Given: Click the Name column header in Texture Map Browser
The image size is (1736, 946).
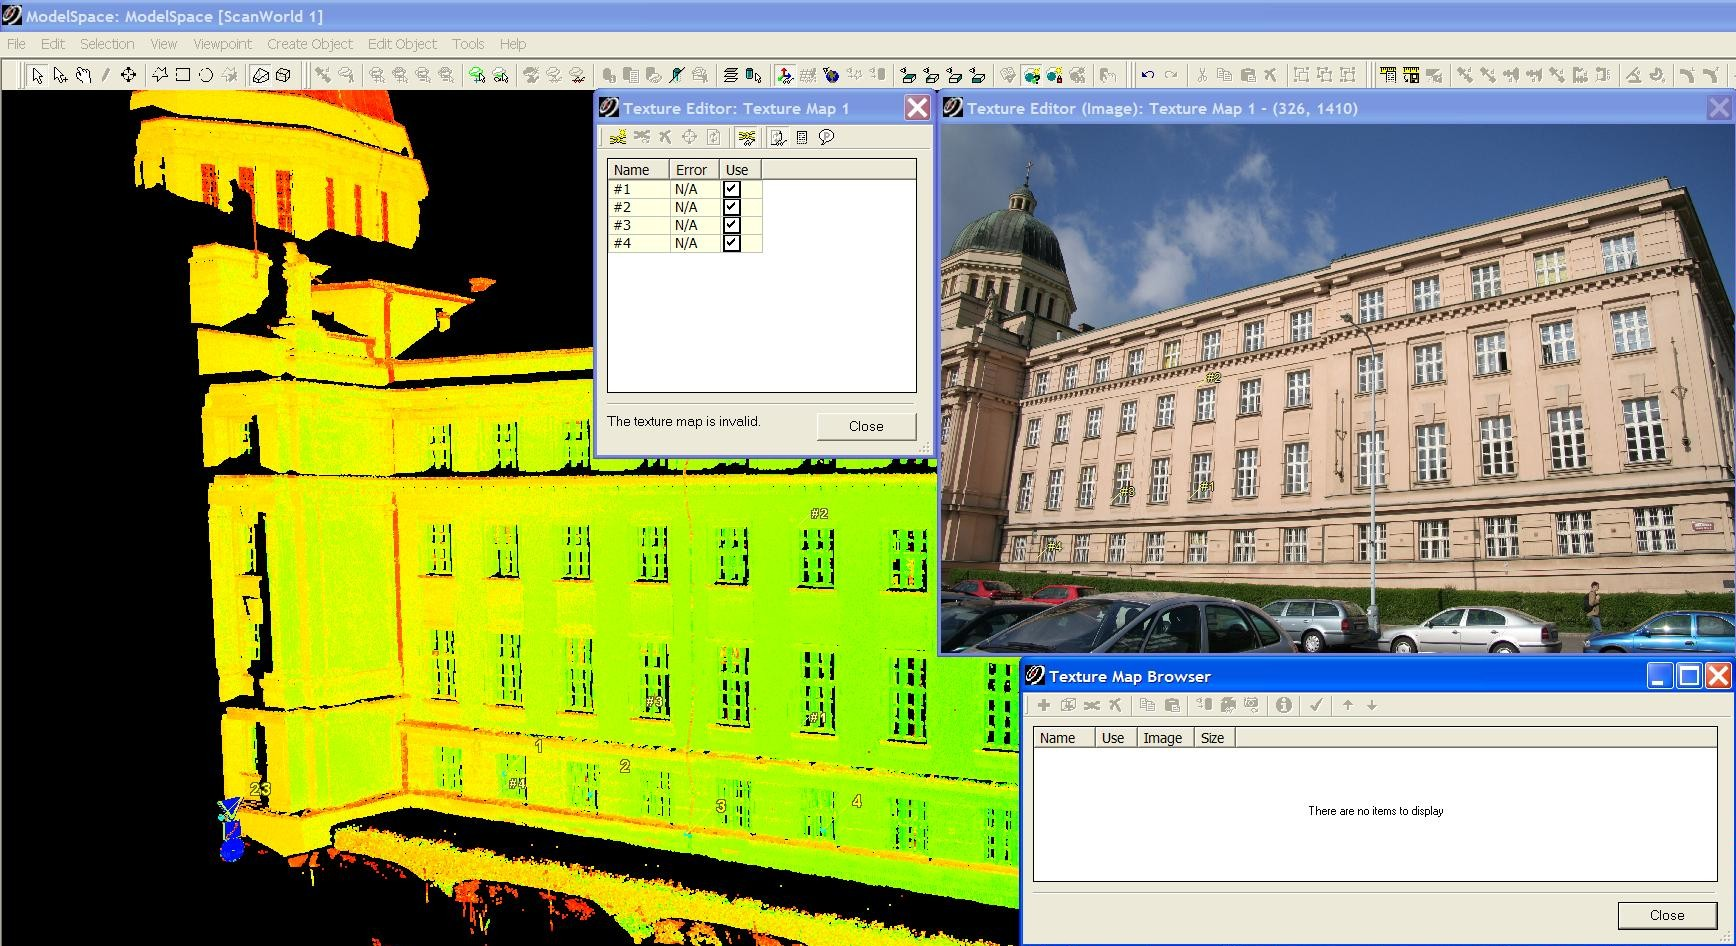Looking at the screenshot, I should 1064,738.
